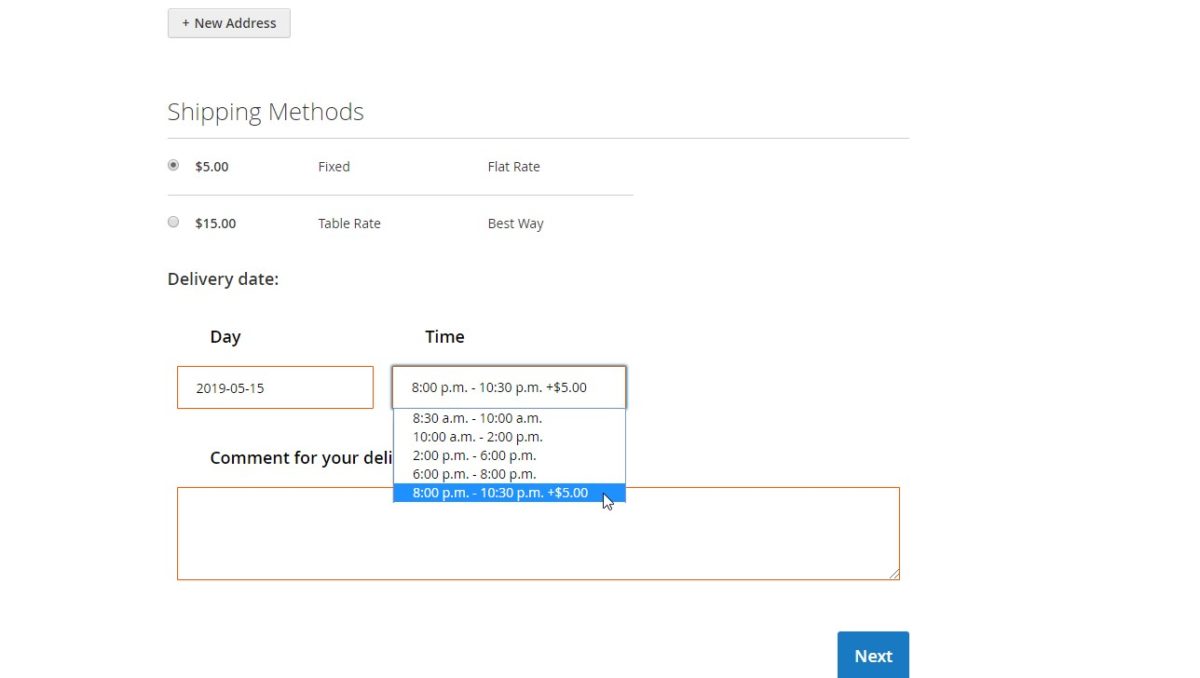The width and height of the screenshot is (1200, 678).
Task: Click the Time column header
Action: [x=444, y=336]
